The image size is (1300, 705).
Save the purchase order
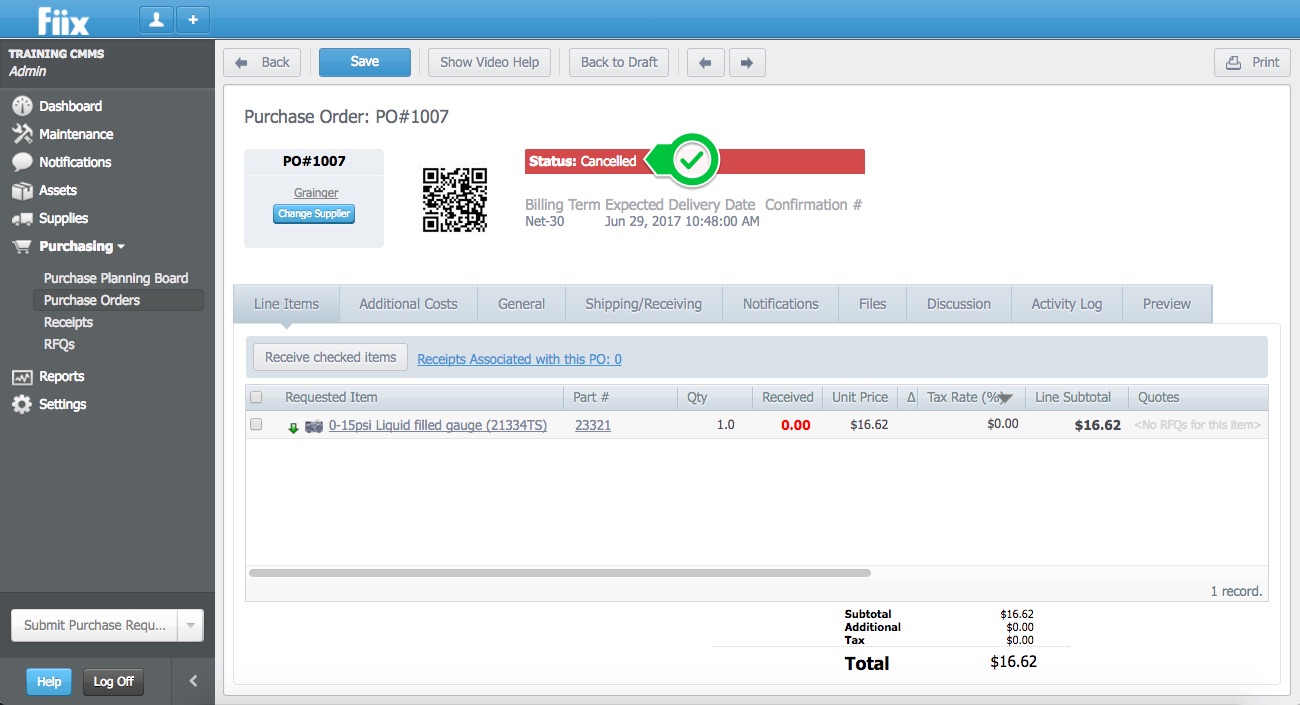click(x=365, y=62)
